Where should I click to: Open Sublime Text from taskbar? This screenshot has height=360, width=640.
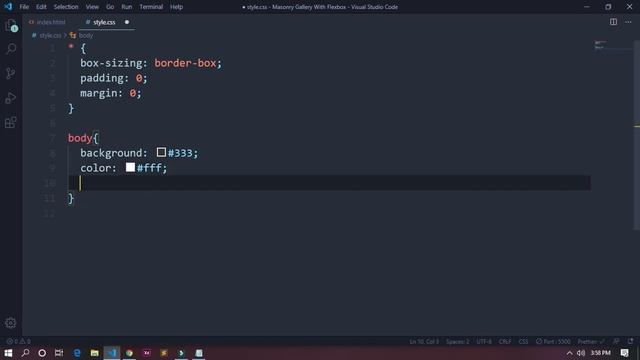(164, 353)
